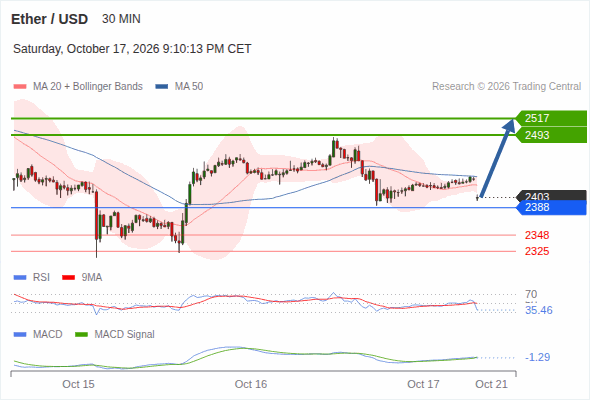Click the Oct 16 date axis label
This screenshot has height=400, width=590.
251,384
